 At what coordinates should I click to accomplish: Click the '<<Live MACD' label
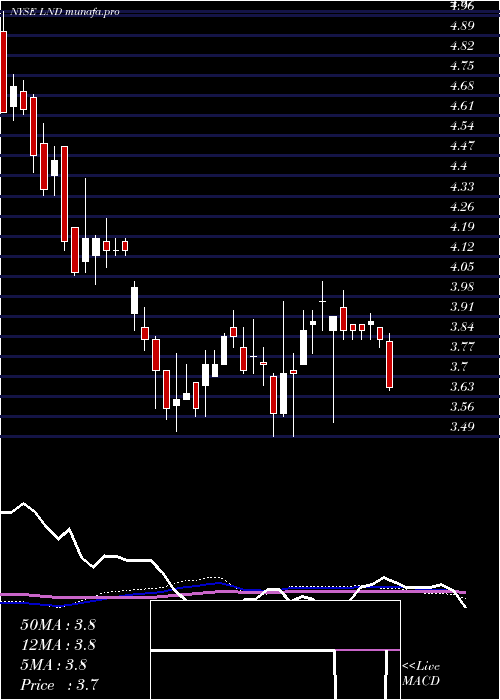coord(421,674)
